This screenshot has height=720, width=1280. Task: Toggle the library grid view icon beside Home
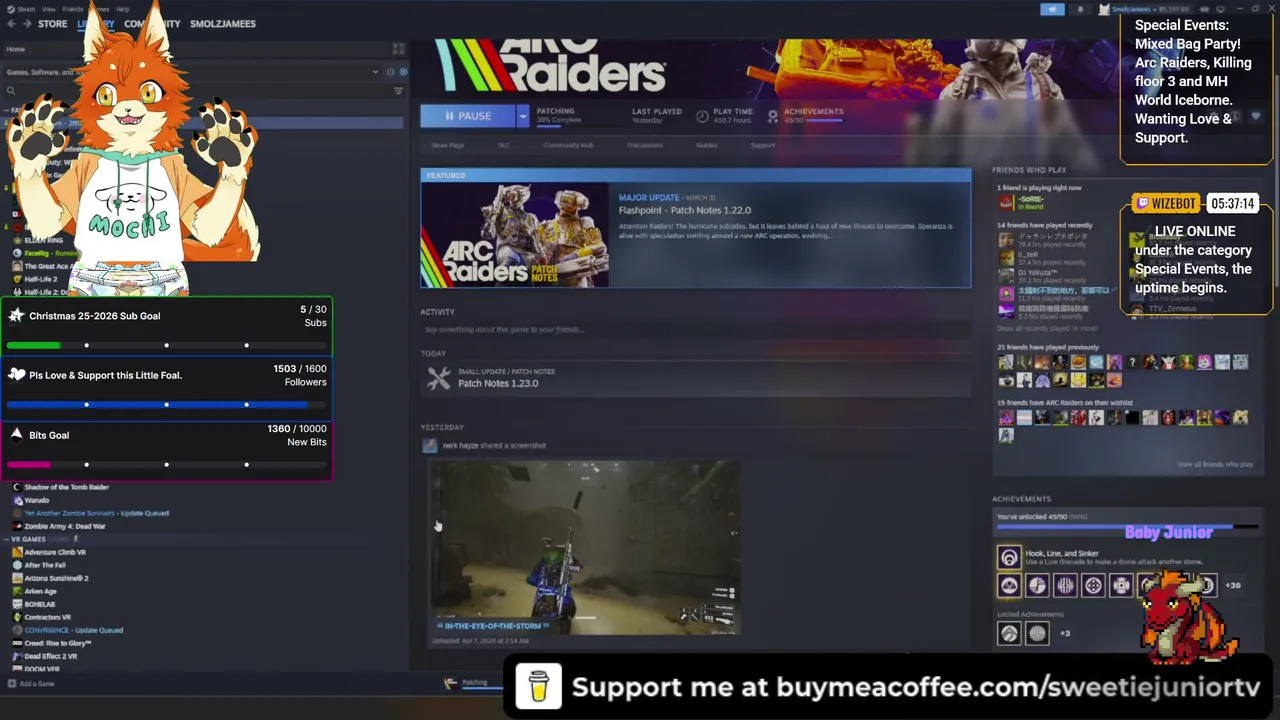(398, 49)
